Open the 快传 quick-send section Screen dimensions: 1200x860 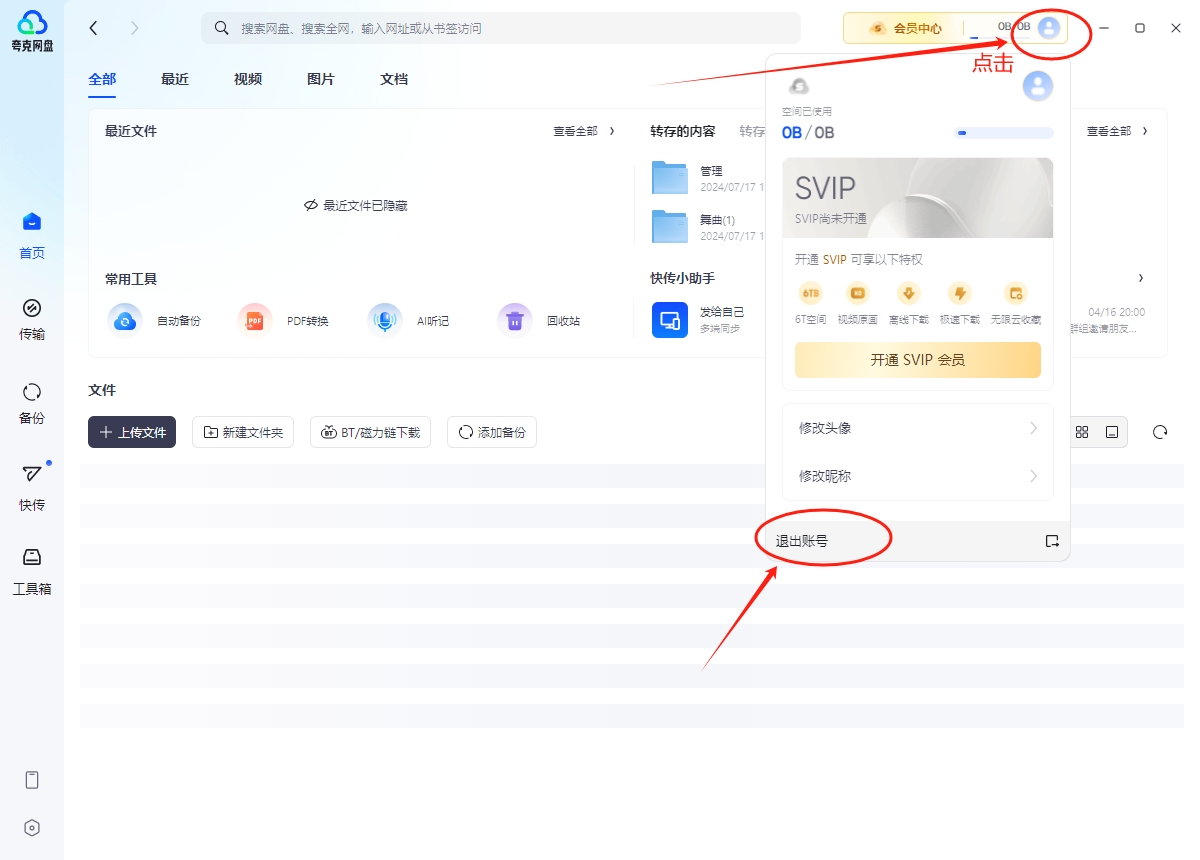(x=32, y=487)
